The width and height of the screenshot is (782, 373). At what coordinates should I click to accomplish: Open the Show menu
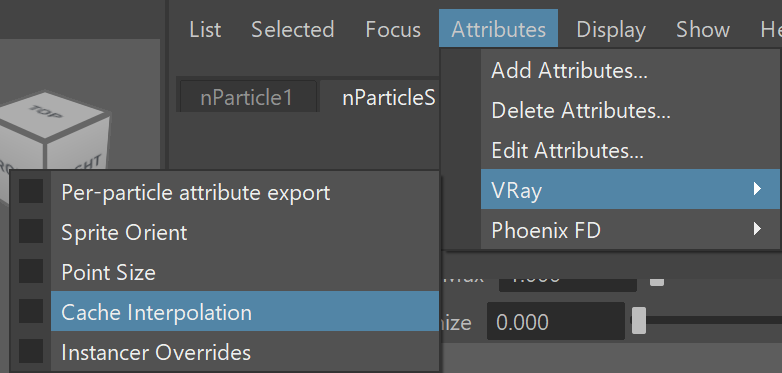point(703,29)
